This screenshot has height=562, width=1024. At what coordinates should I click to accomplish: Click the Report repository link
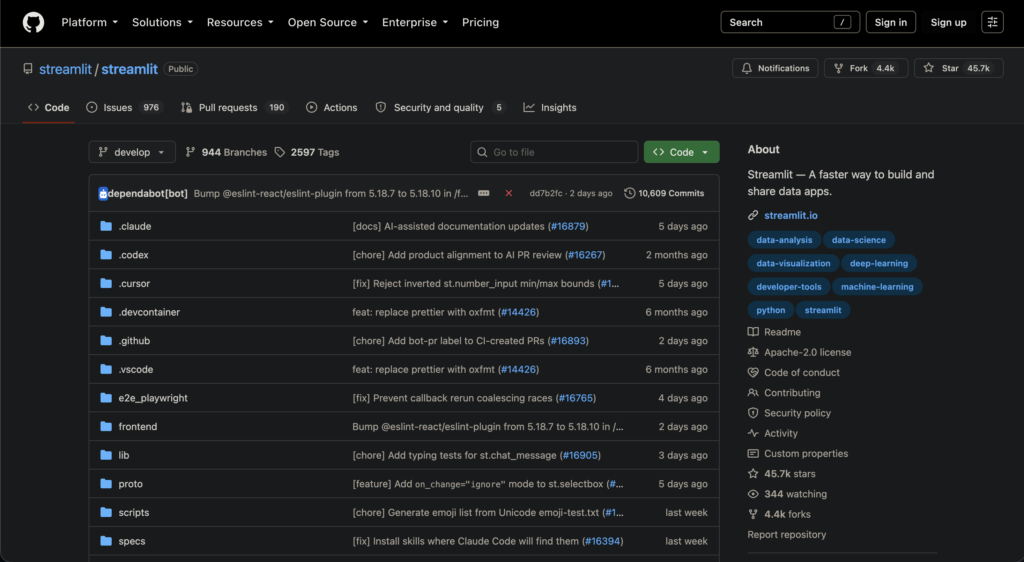pyautogui.click(x=786, y=535)
